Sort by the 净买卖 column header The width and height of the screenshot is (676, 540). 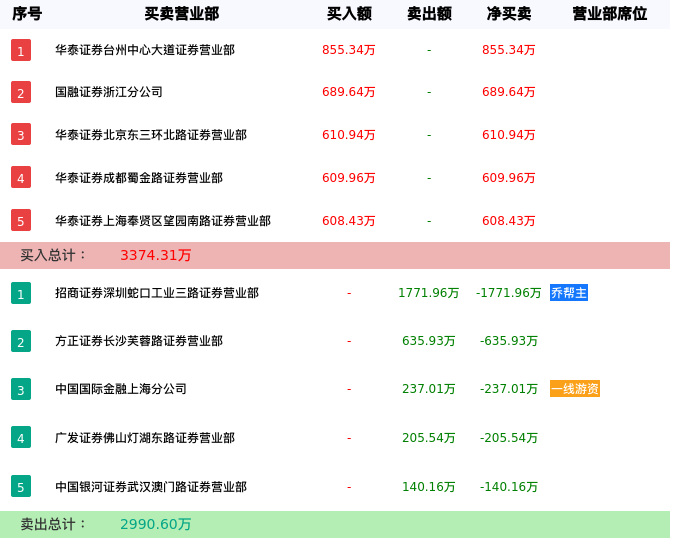click(509, 14)
